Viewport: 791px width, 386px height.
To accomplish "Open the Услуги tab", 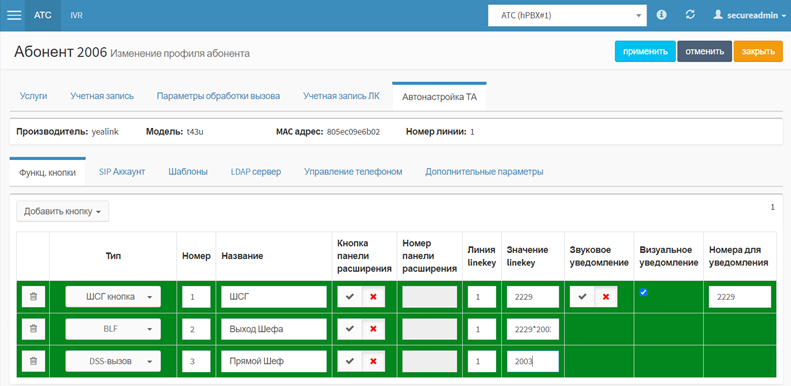I will [33, 96].
